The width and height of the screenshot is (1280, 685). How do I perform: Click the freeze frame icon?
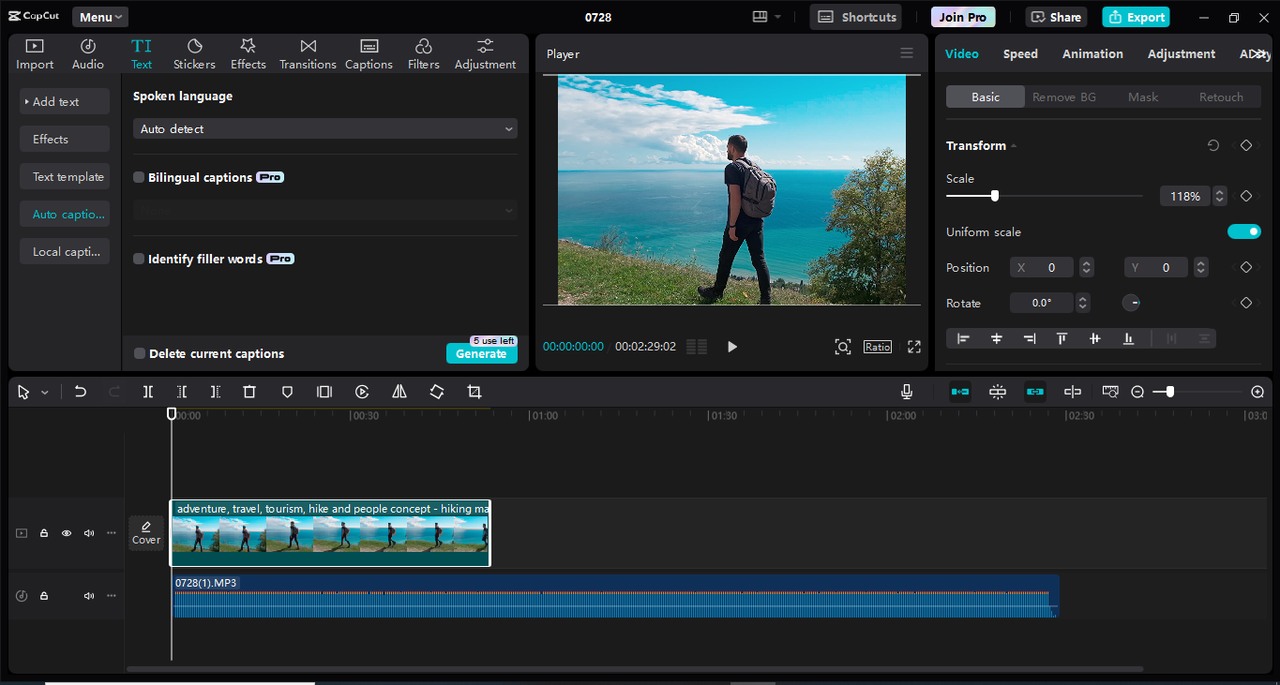pos(324,392)
